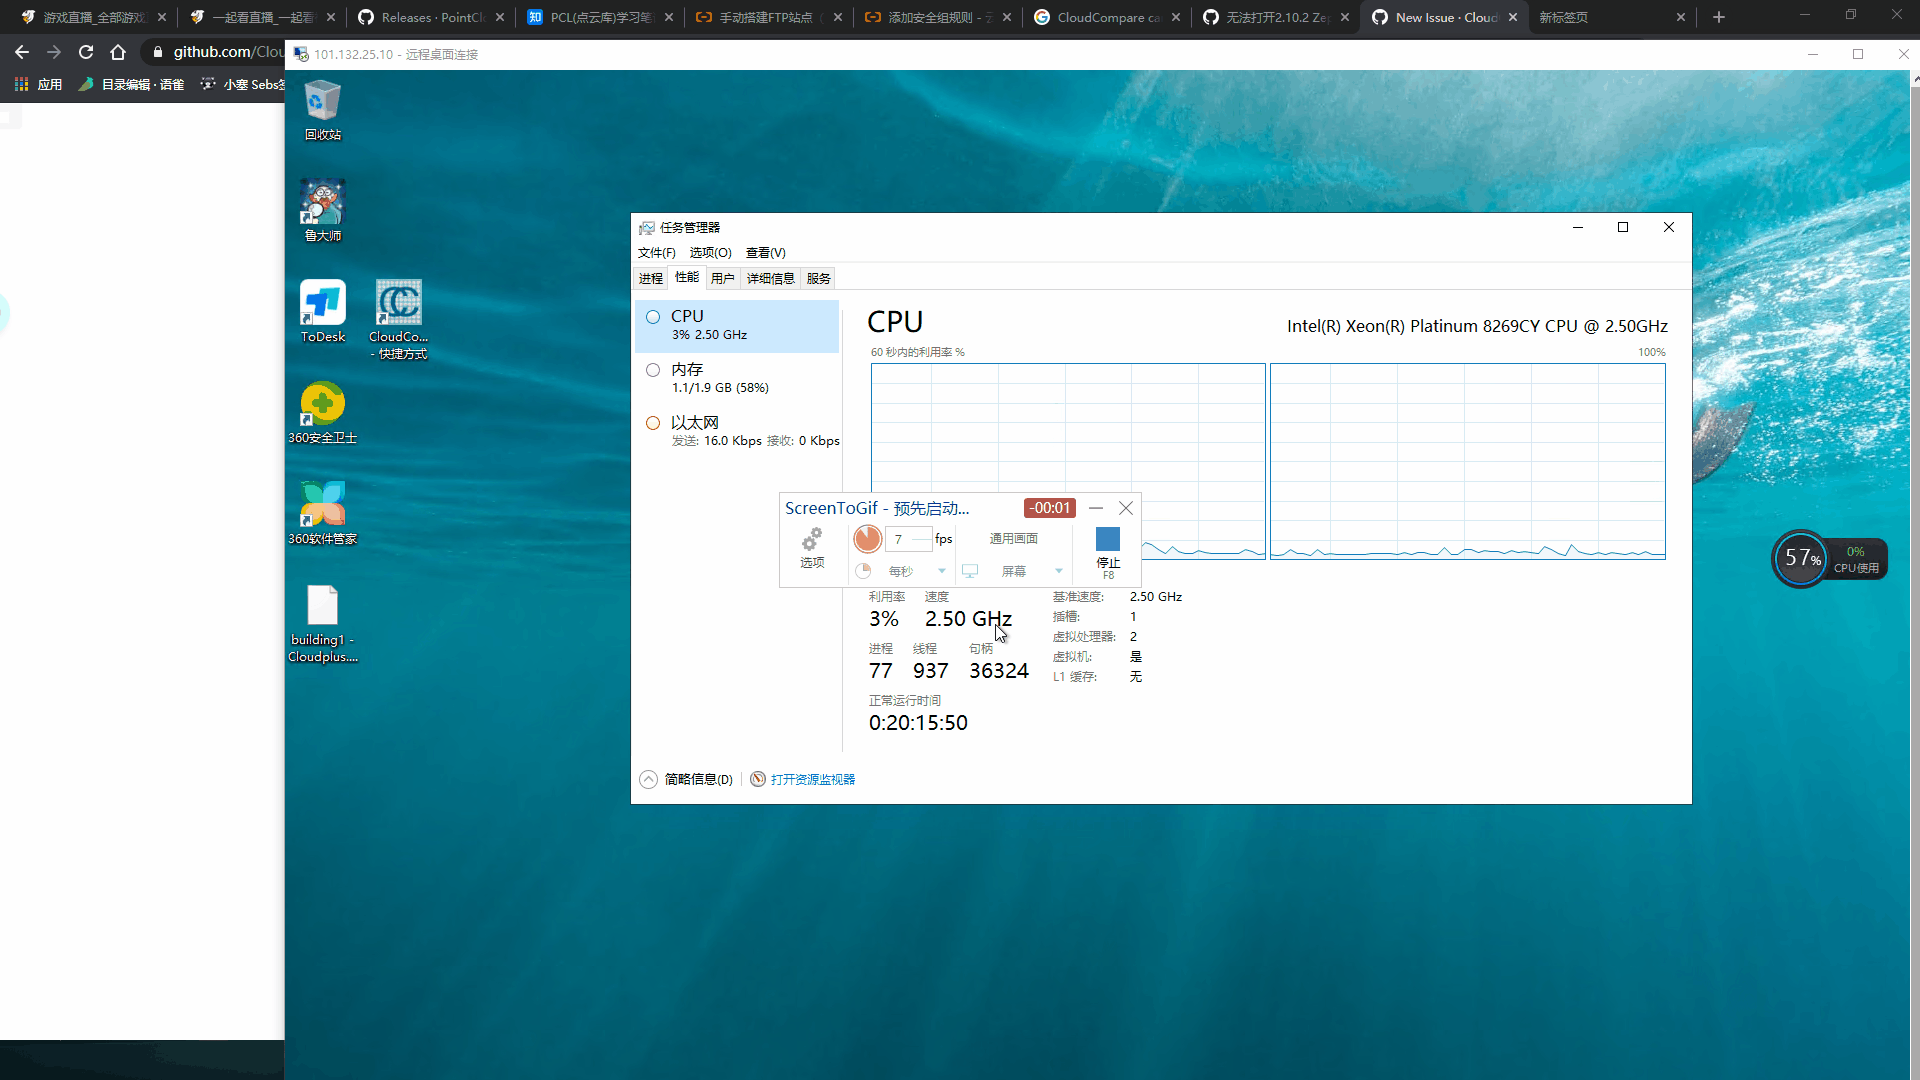1920x1080 pixels.
Task: Open the 查看(V) menu in Task Manager
Action: (766, 253)
